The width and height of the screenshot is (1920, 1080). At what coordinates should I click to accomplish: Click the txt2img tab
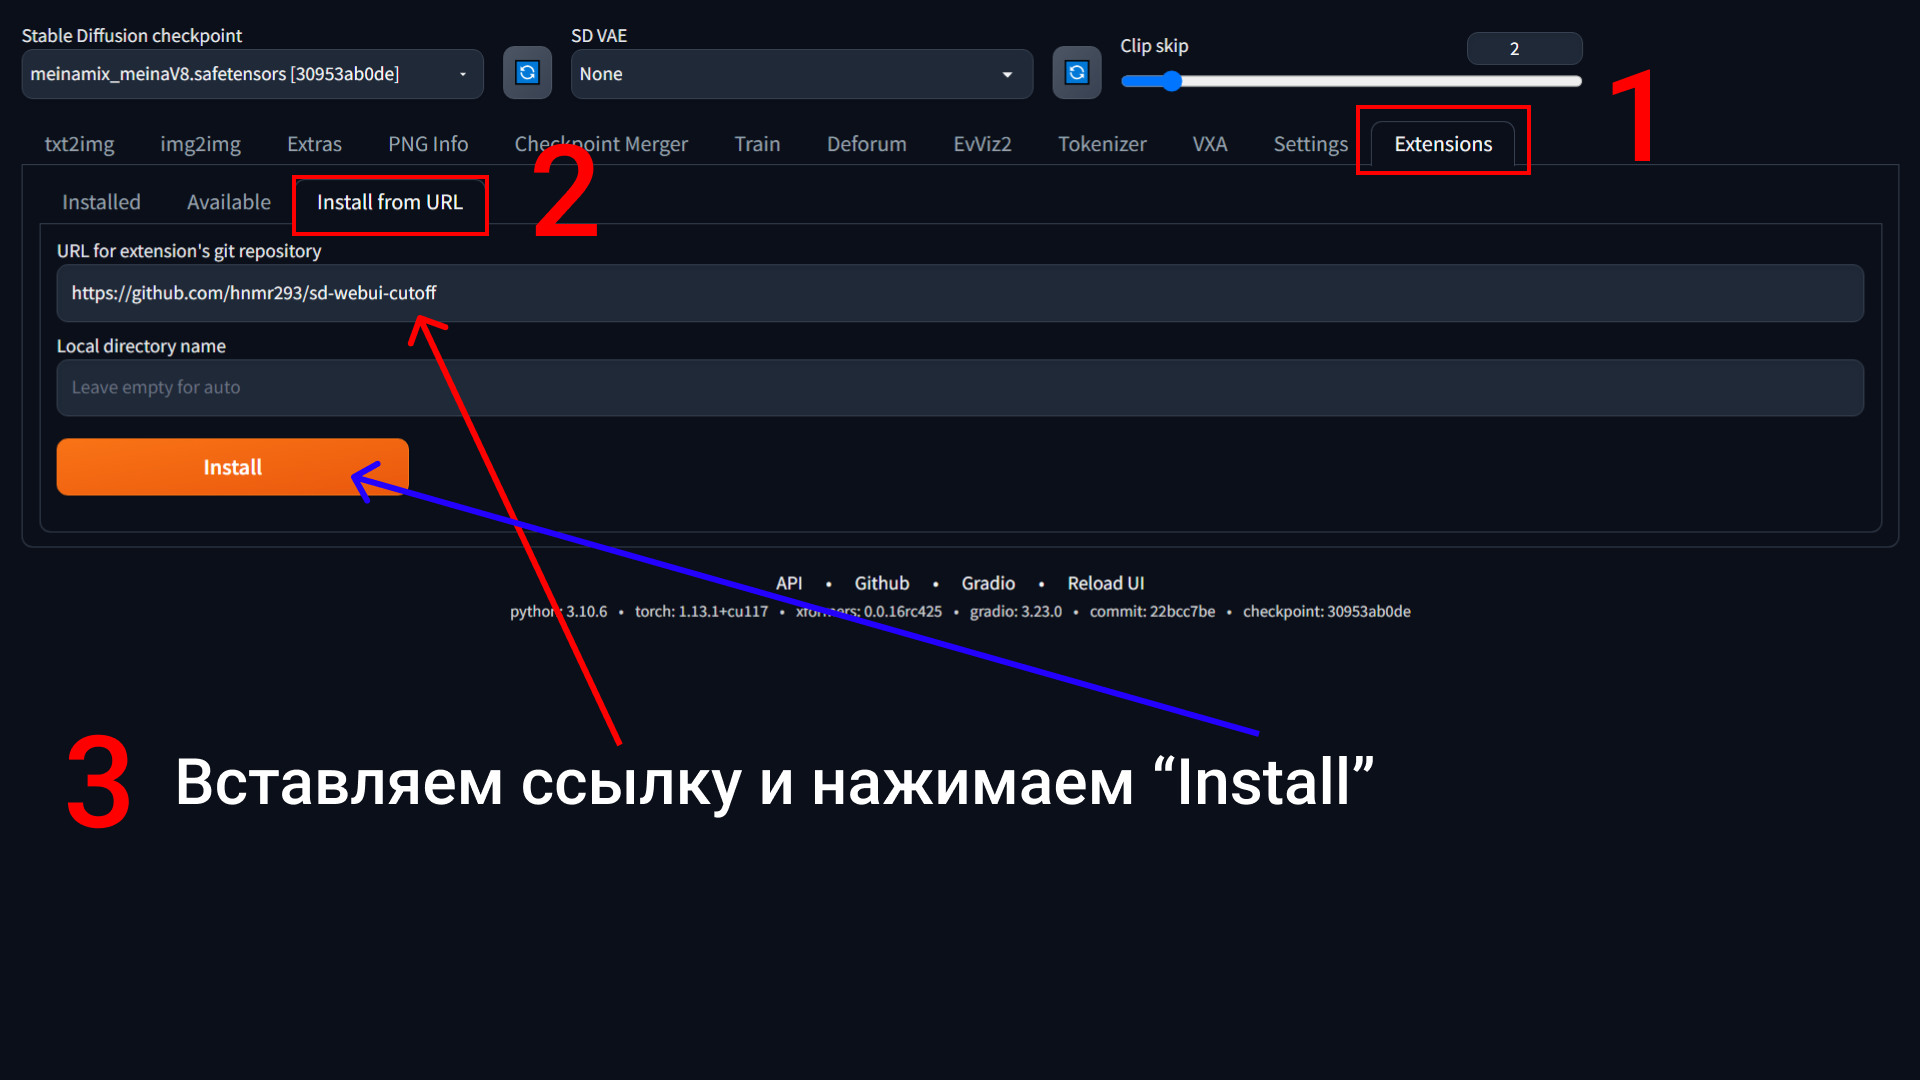[79, 144]
